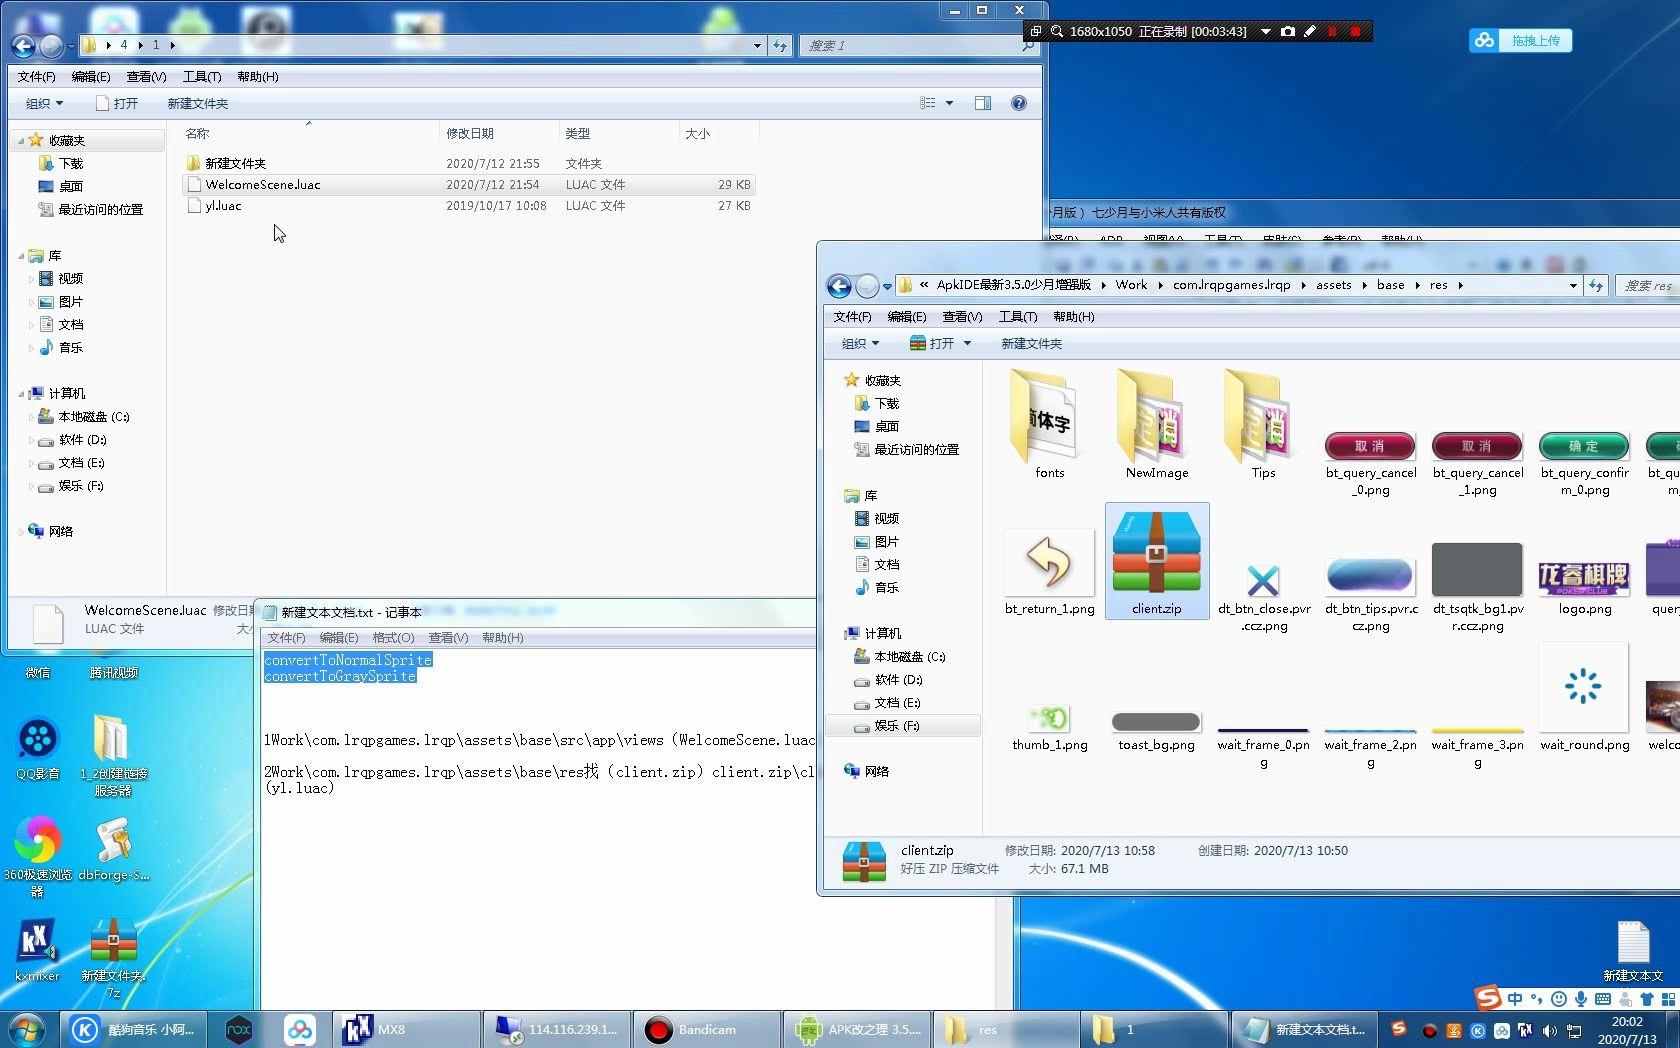Open 格式(O) menu in Notepad
Viewport: 1680px width, 1048px height.
(x=393, y=638)
